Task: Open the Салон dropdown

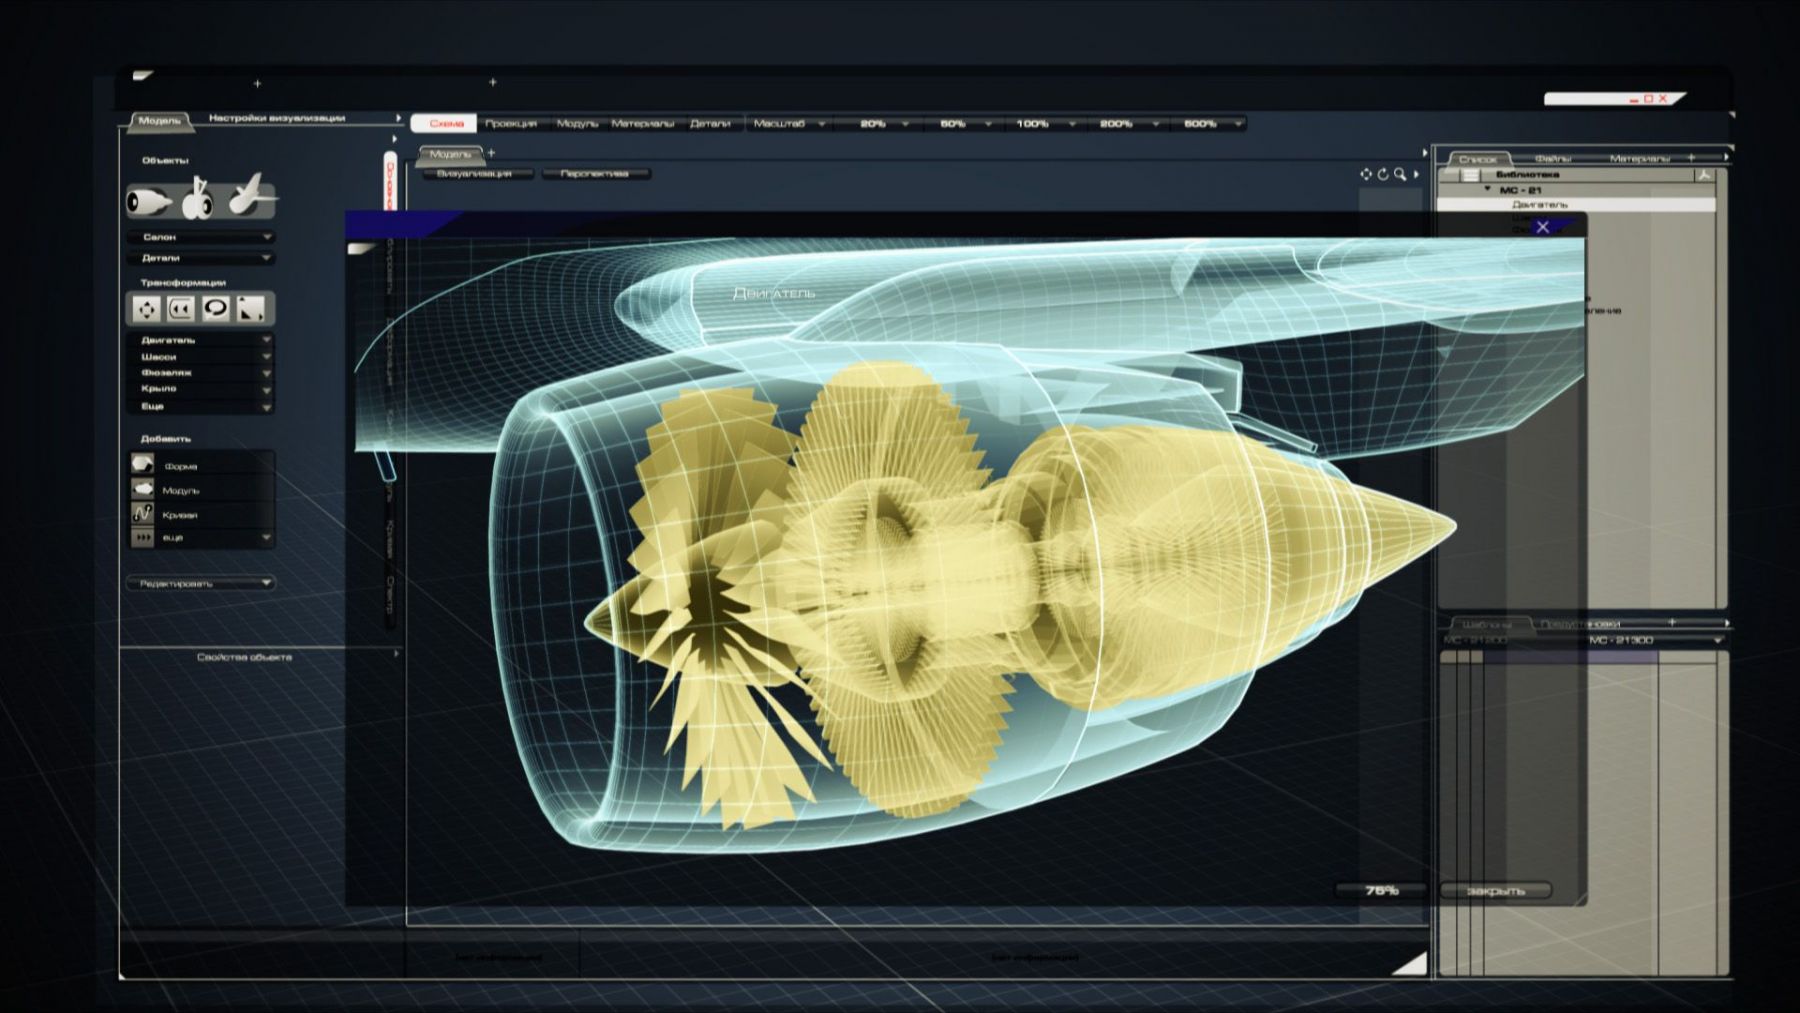Action: click(201, 237)
